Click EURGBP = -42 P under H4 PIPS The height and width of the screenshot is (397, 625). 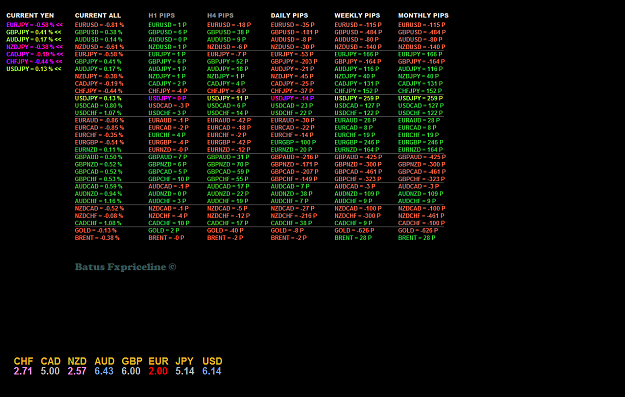229,142
